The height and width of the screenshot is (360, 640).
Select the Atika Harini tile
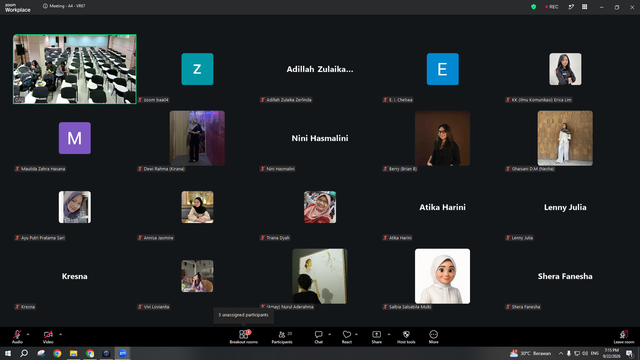pos(442,207)
